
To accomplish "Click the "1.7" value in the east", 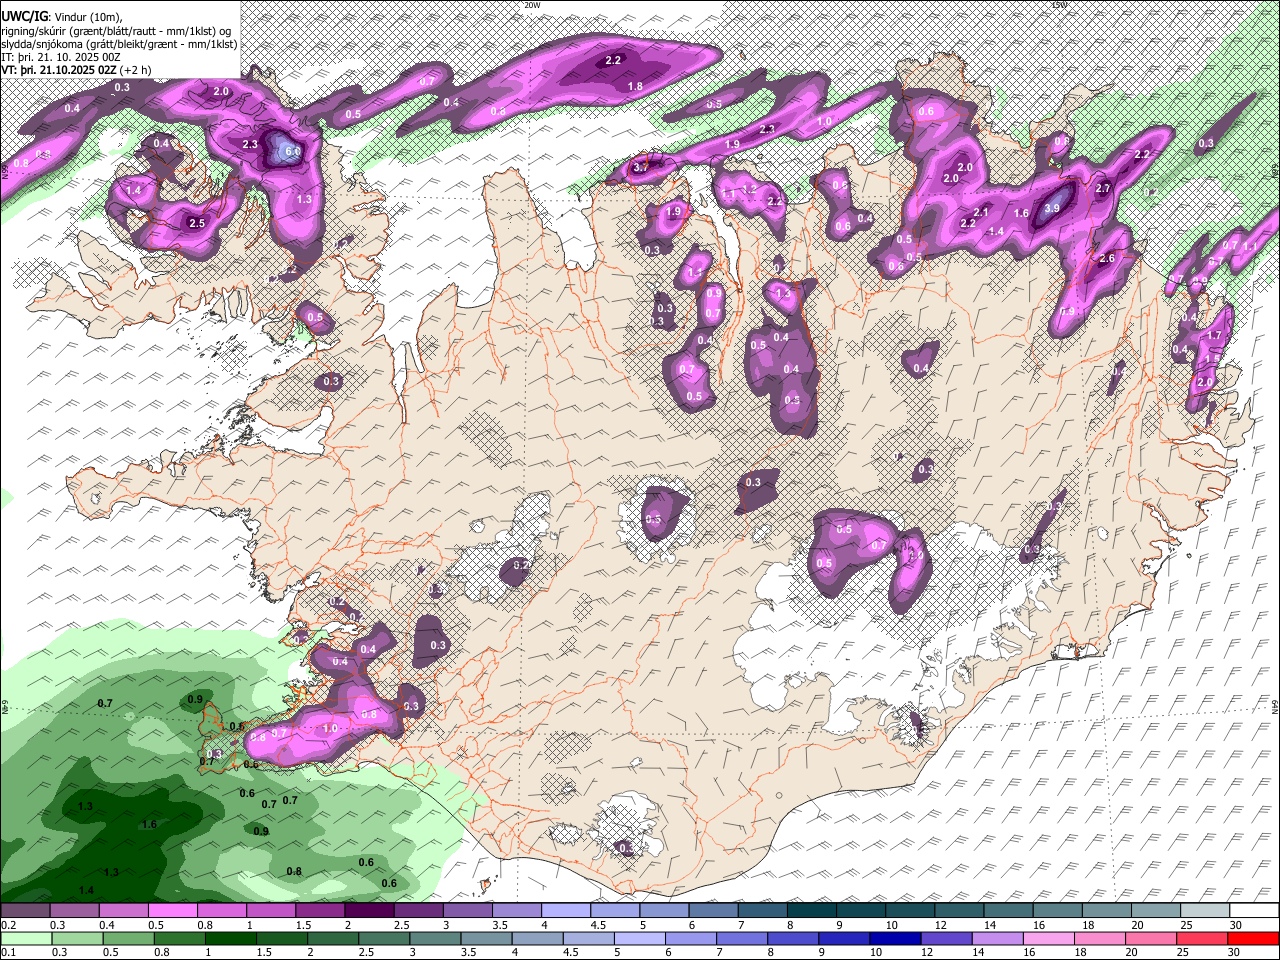I will 1215,335.
